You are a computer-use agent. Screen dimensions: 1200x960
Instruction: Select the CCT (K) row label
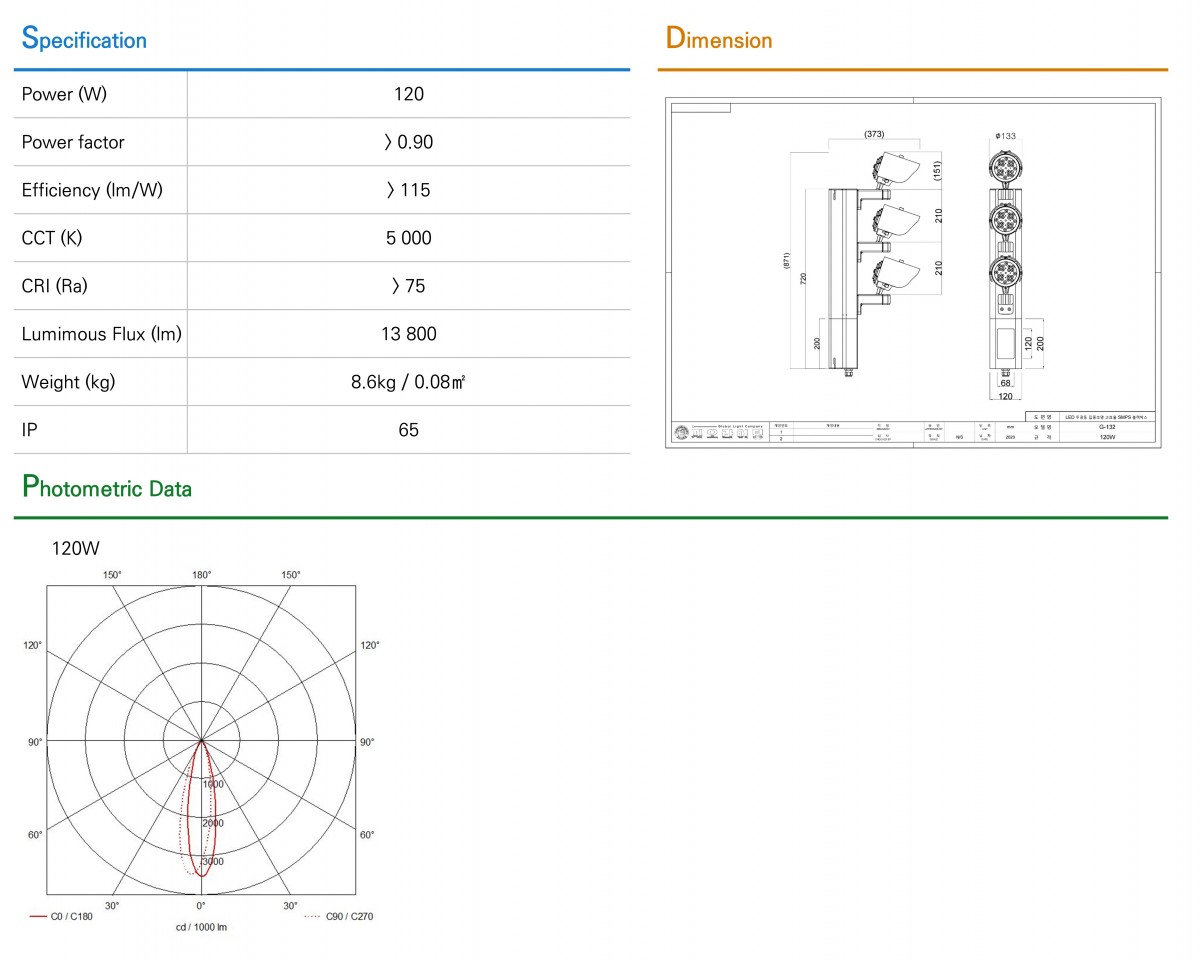pos(51,238)
